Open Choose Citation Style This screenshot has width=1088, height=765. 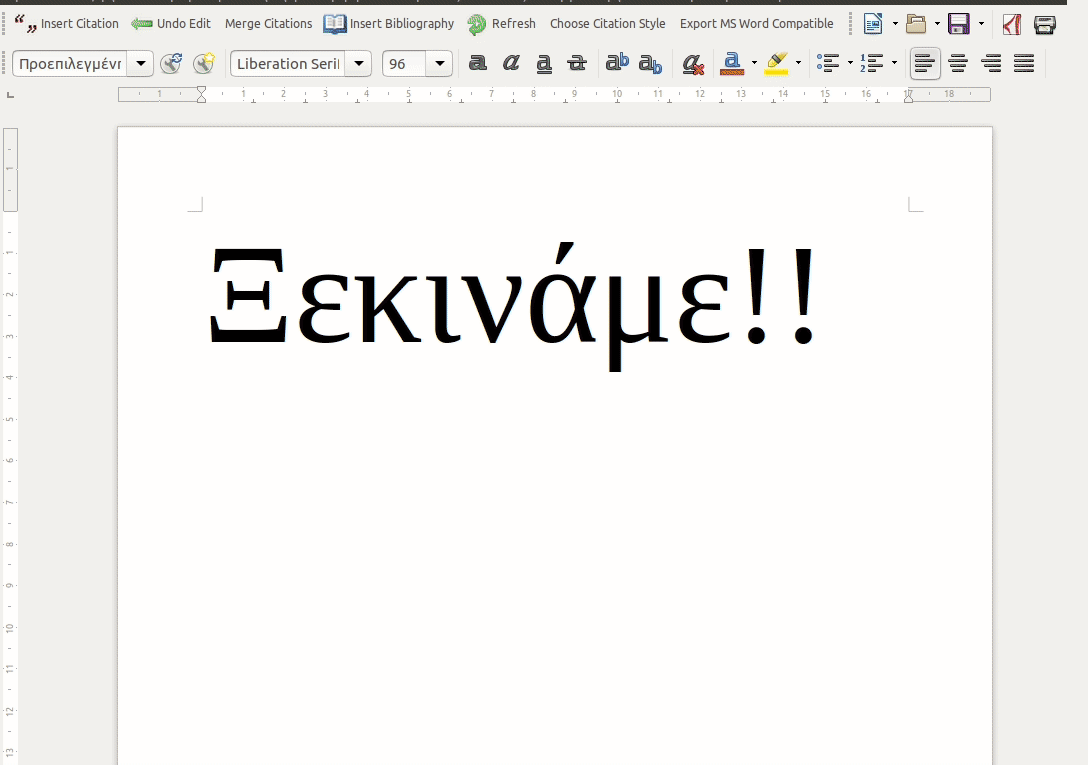pos(607,24)
